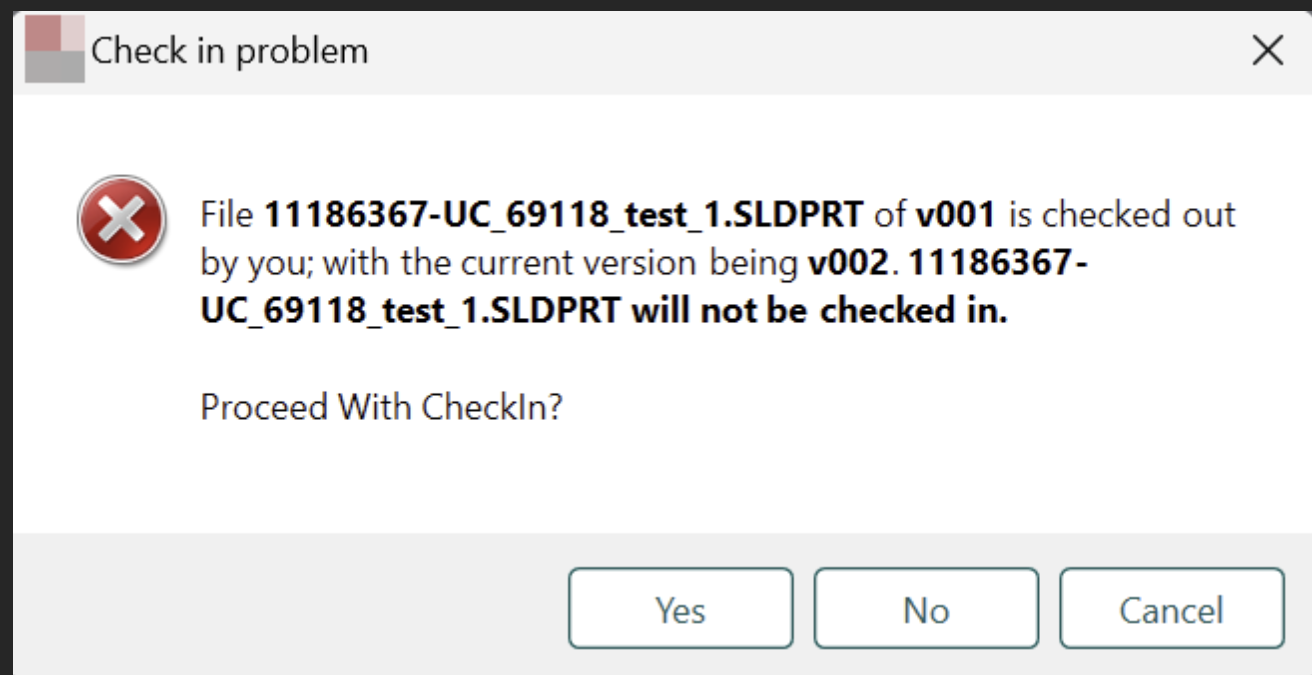
Task: Click No to skip the check in
Action: pyautogui.click(x=925, y=607)
